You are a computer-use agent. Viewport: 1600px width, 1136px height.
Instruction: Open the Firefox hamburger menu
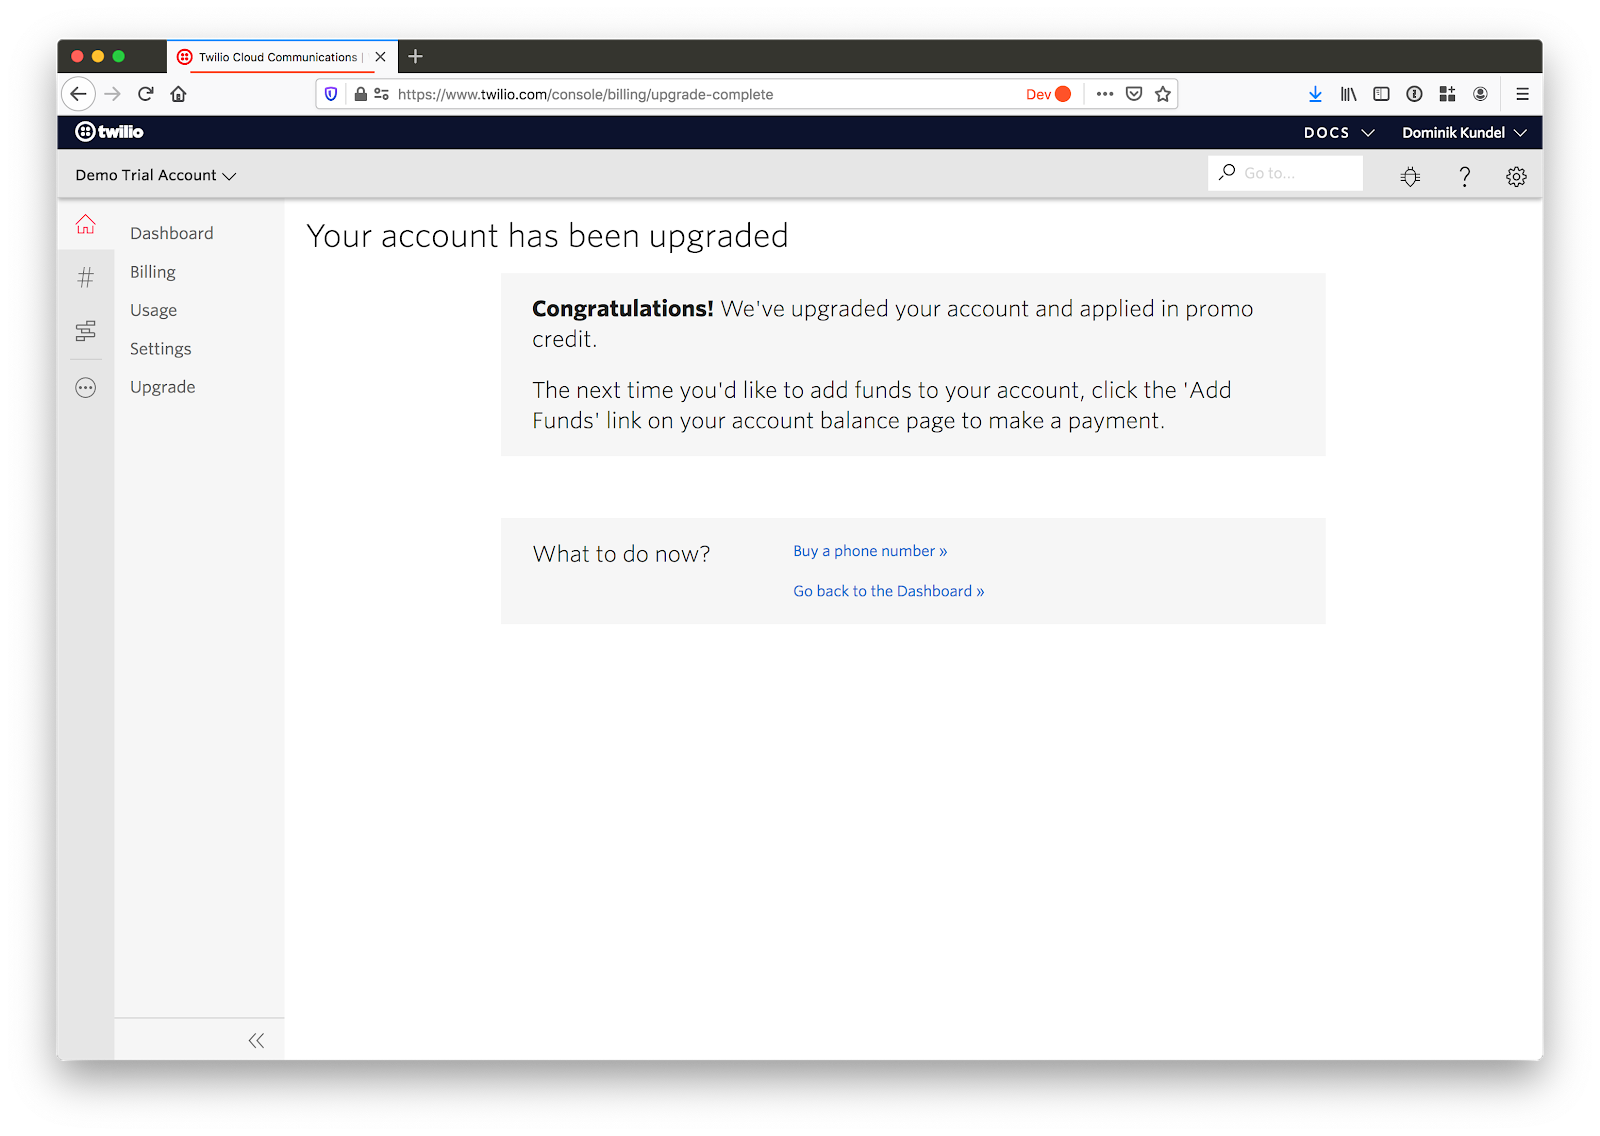(x=1522, y=94)
